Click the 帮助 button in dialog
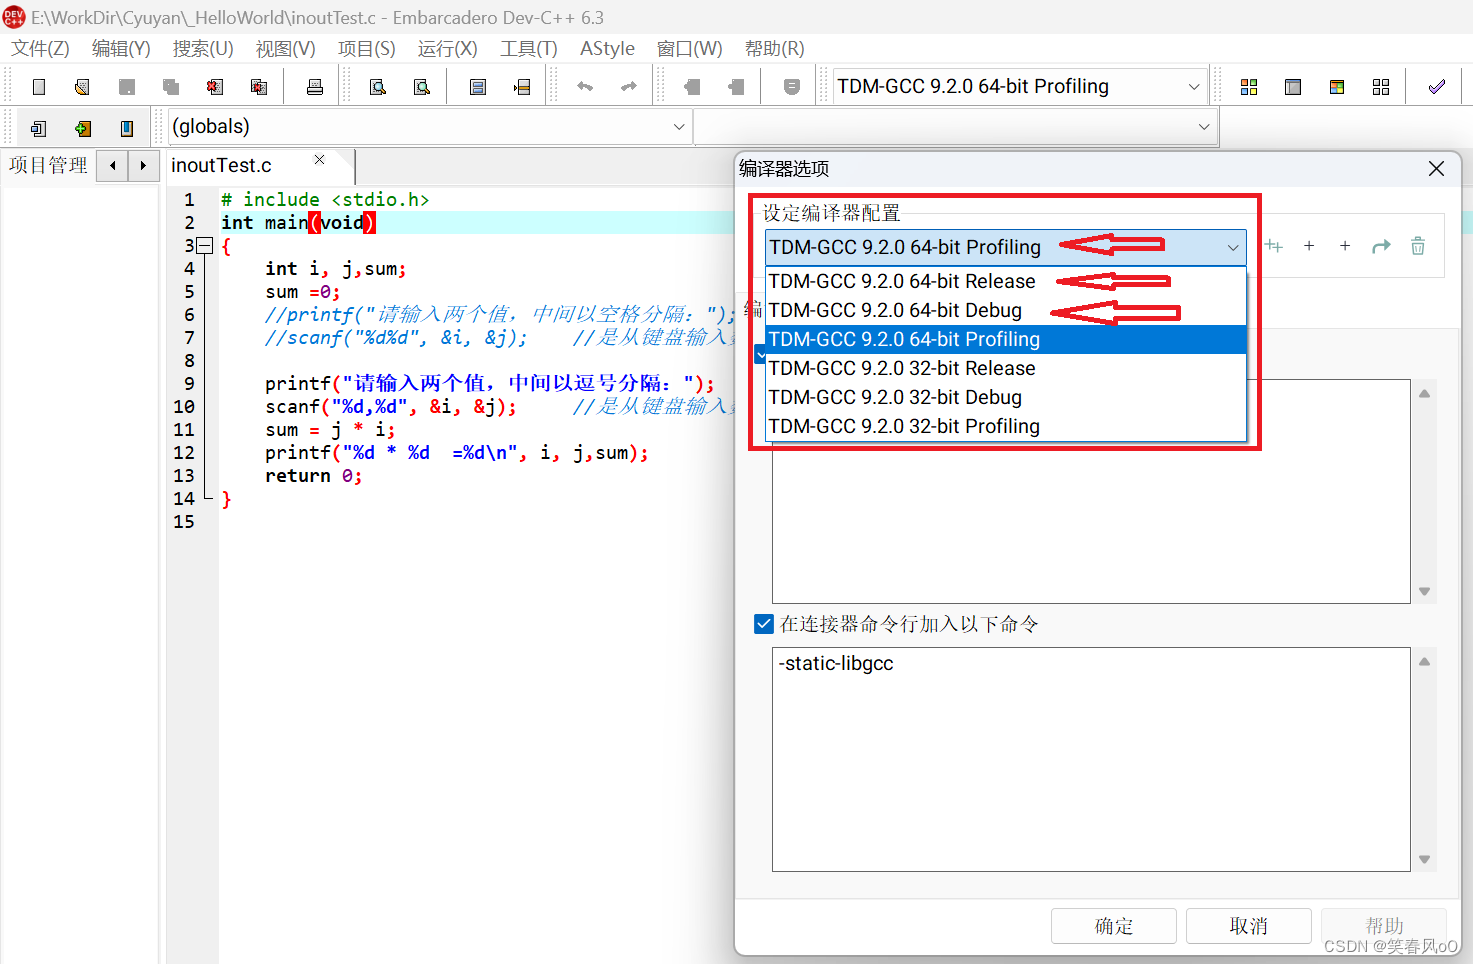Image resolution: width=1473 pixels, height=964 pixels. pos(1384,926)
